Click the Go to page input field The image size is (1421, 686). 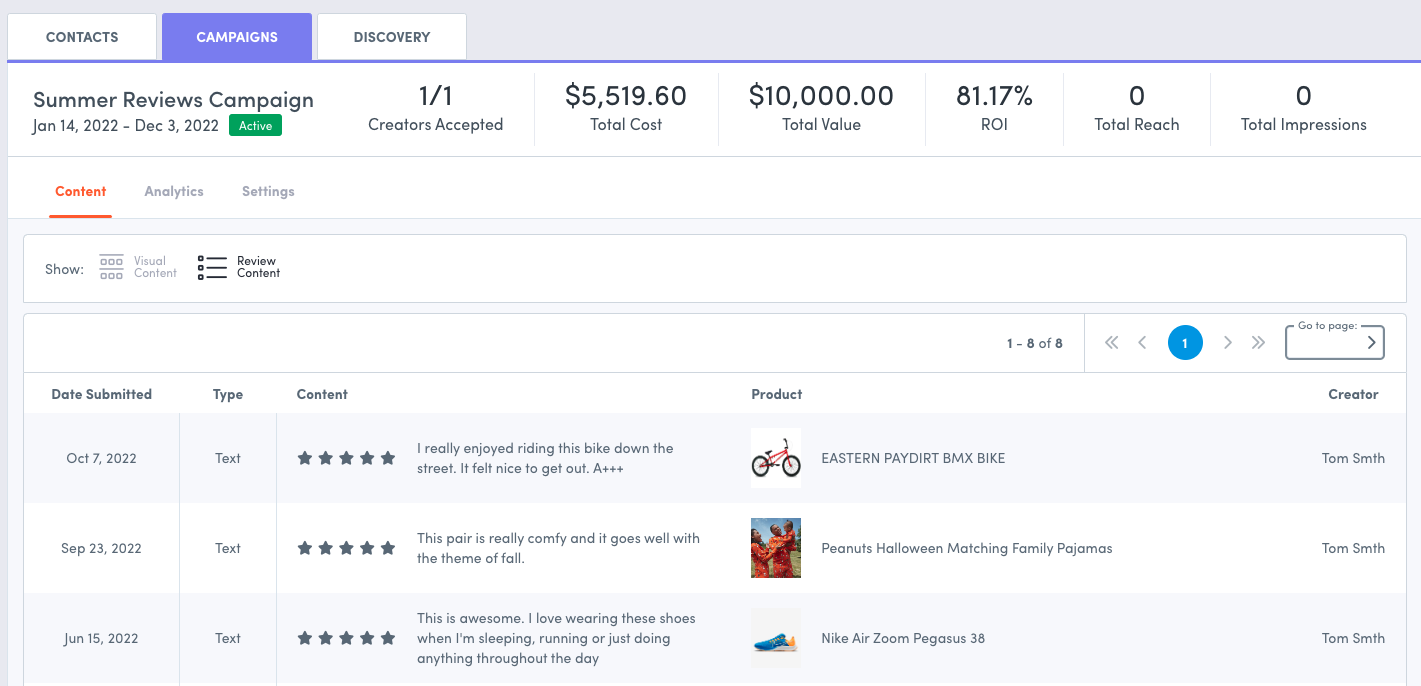pyautogui.click(x=1325, y=344)
